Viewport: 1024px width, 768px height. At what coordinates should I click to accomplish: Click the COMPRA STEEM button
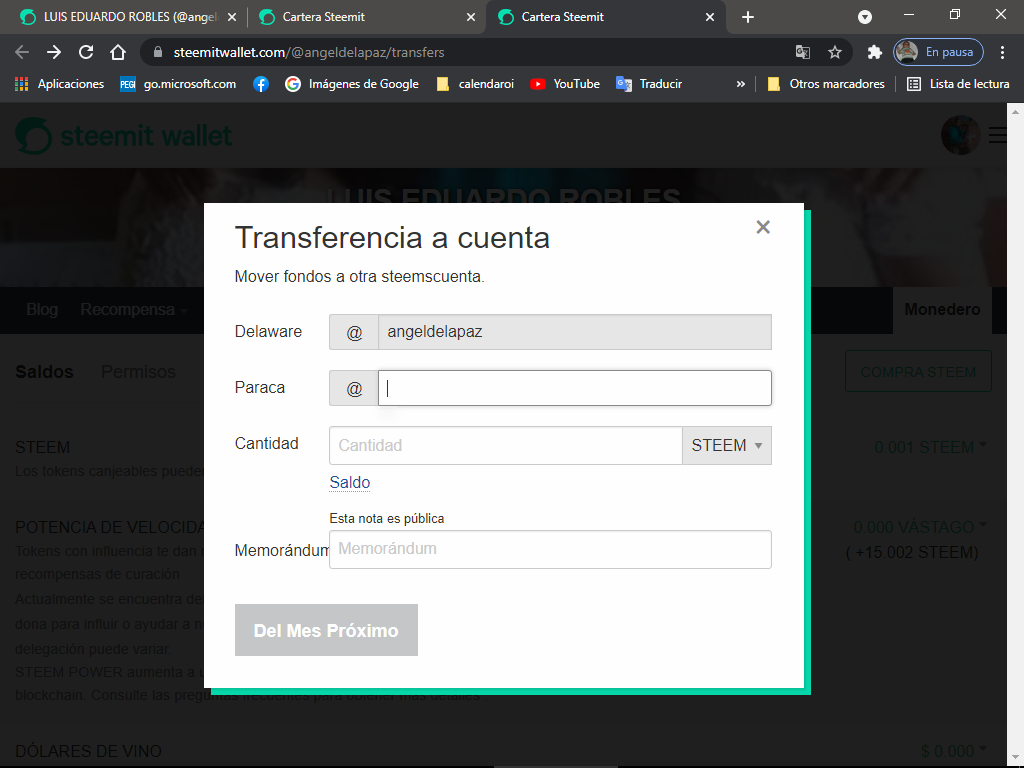coord(918,372)
